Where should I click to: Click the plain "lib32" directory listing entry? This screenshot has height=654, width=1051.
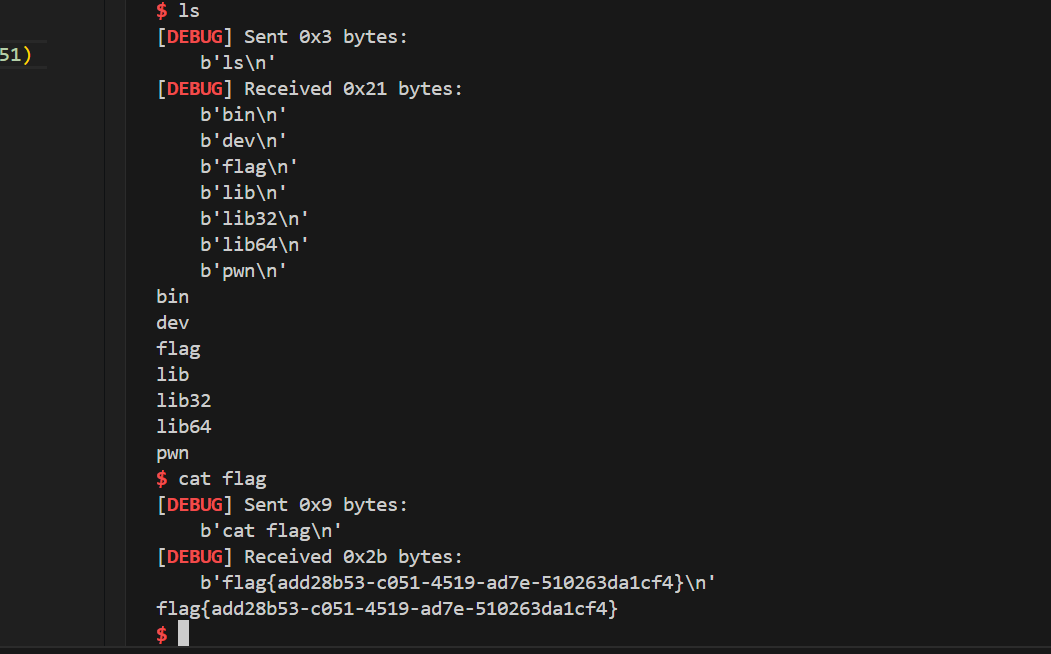[184, 401]
